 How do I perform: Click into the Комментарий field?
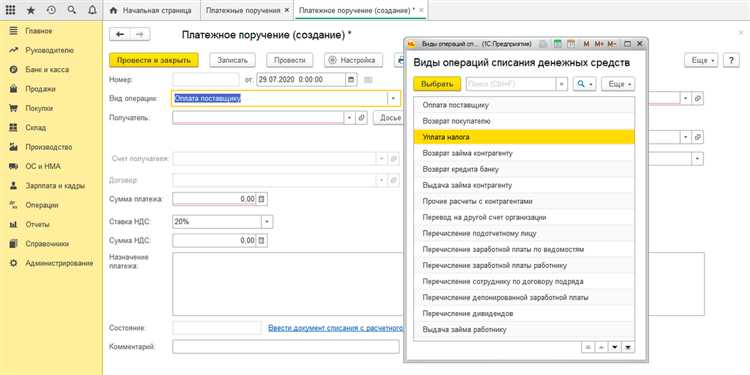[x=286, y=347]
